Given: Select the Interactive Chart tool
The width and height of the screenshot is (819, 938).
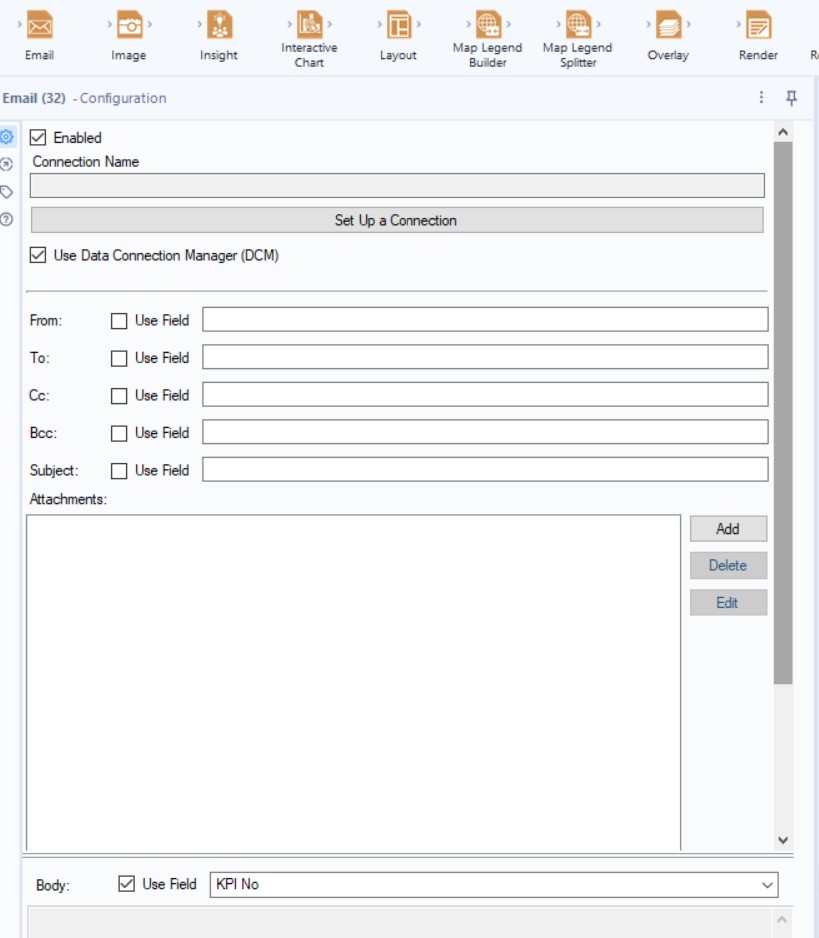Looking at the screenshot, I should click(307, 25).
